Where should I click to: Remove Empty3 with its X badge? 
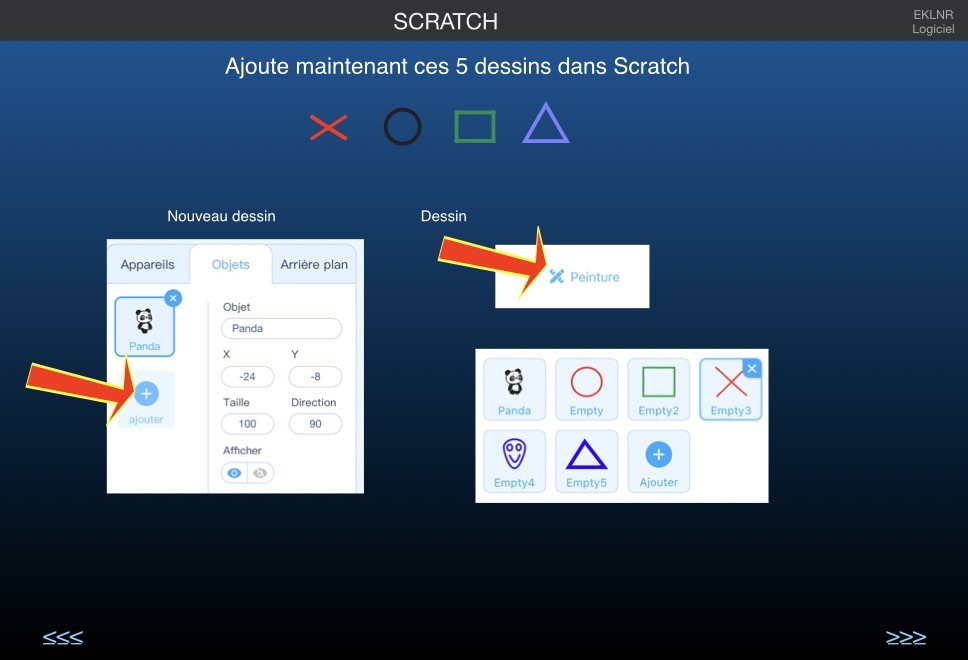(752, 369)
